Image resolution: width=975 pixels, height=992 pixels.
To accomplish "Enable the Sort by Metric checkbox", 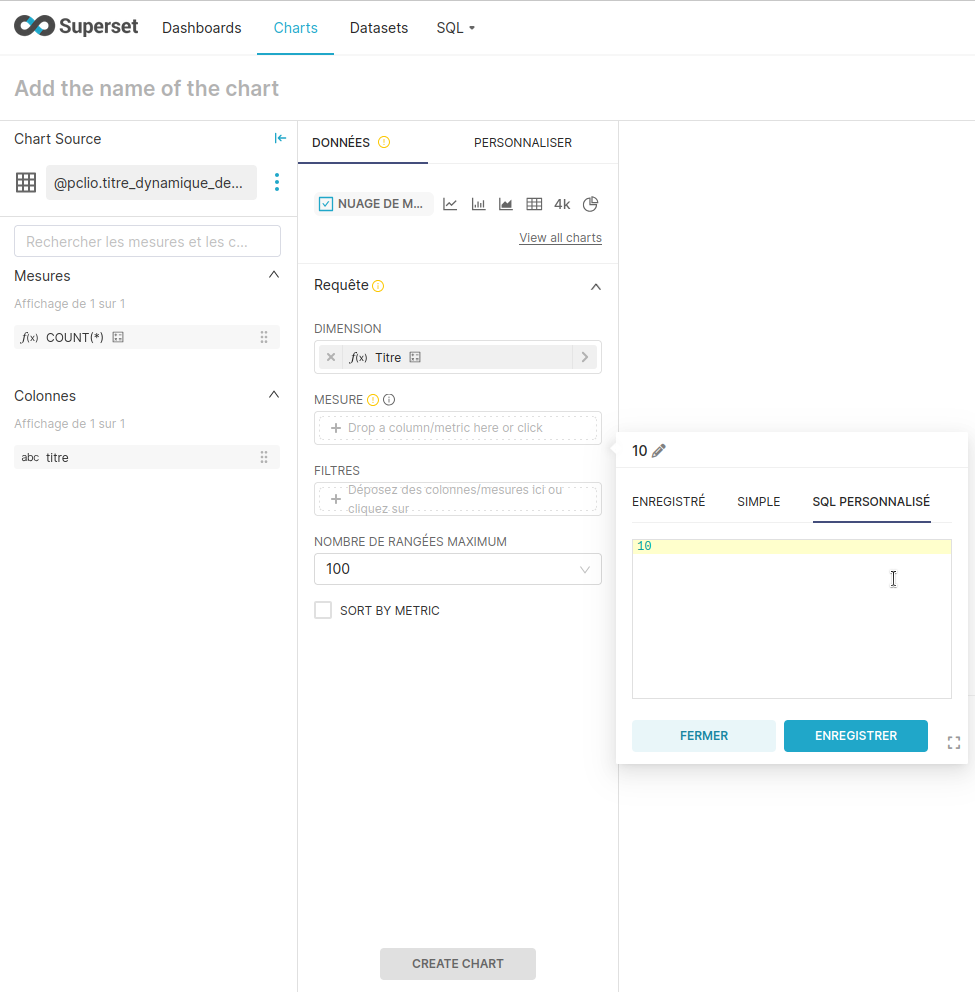I will [x=323, y=610].
